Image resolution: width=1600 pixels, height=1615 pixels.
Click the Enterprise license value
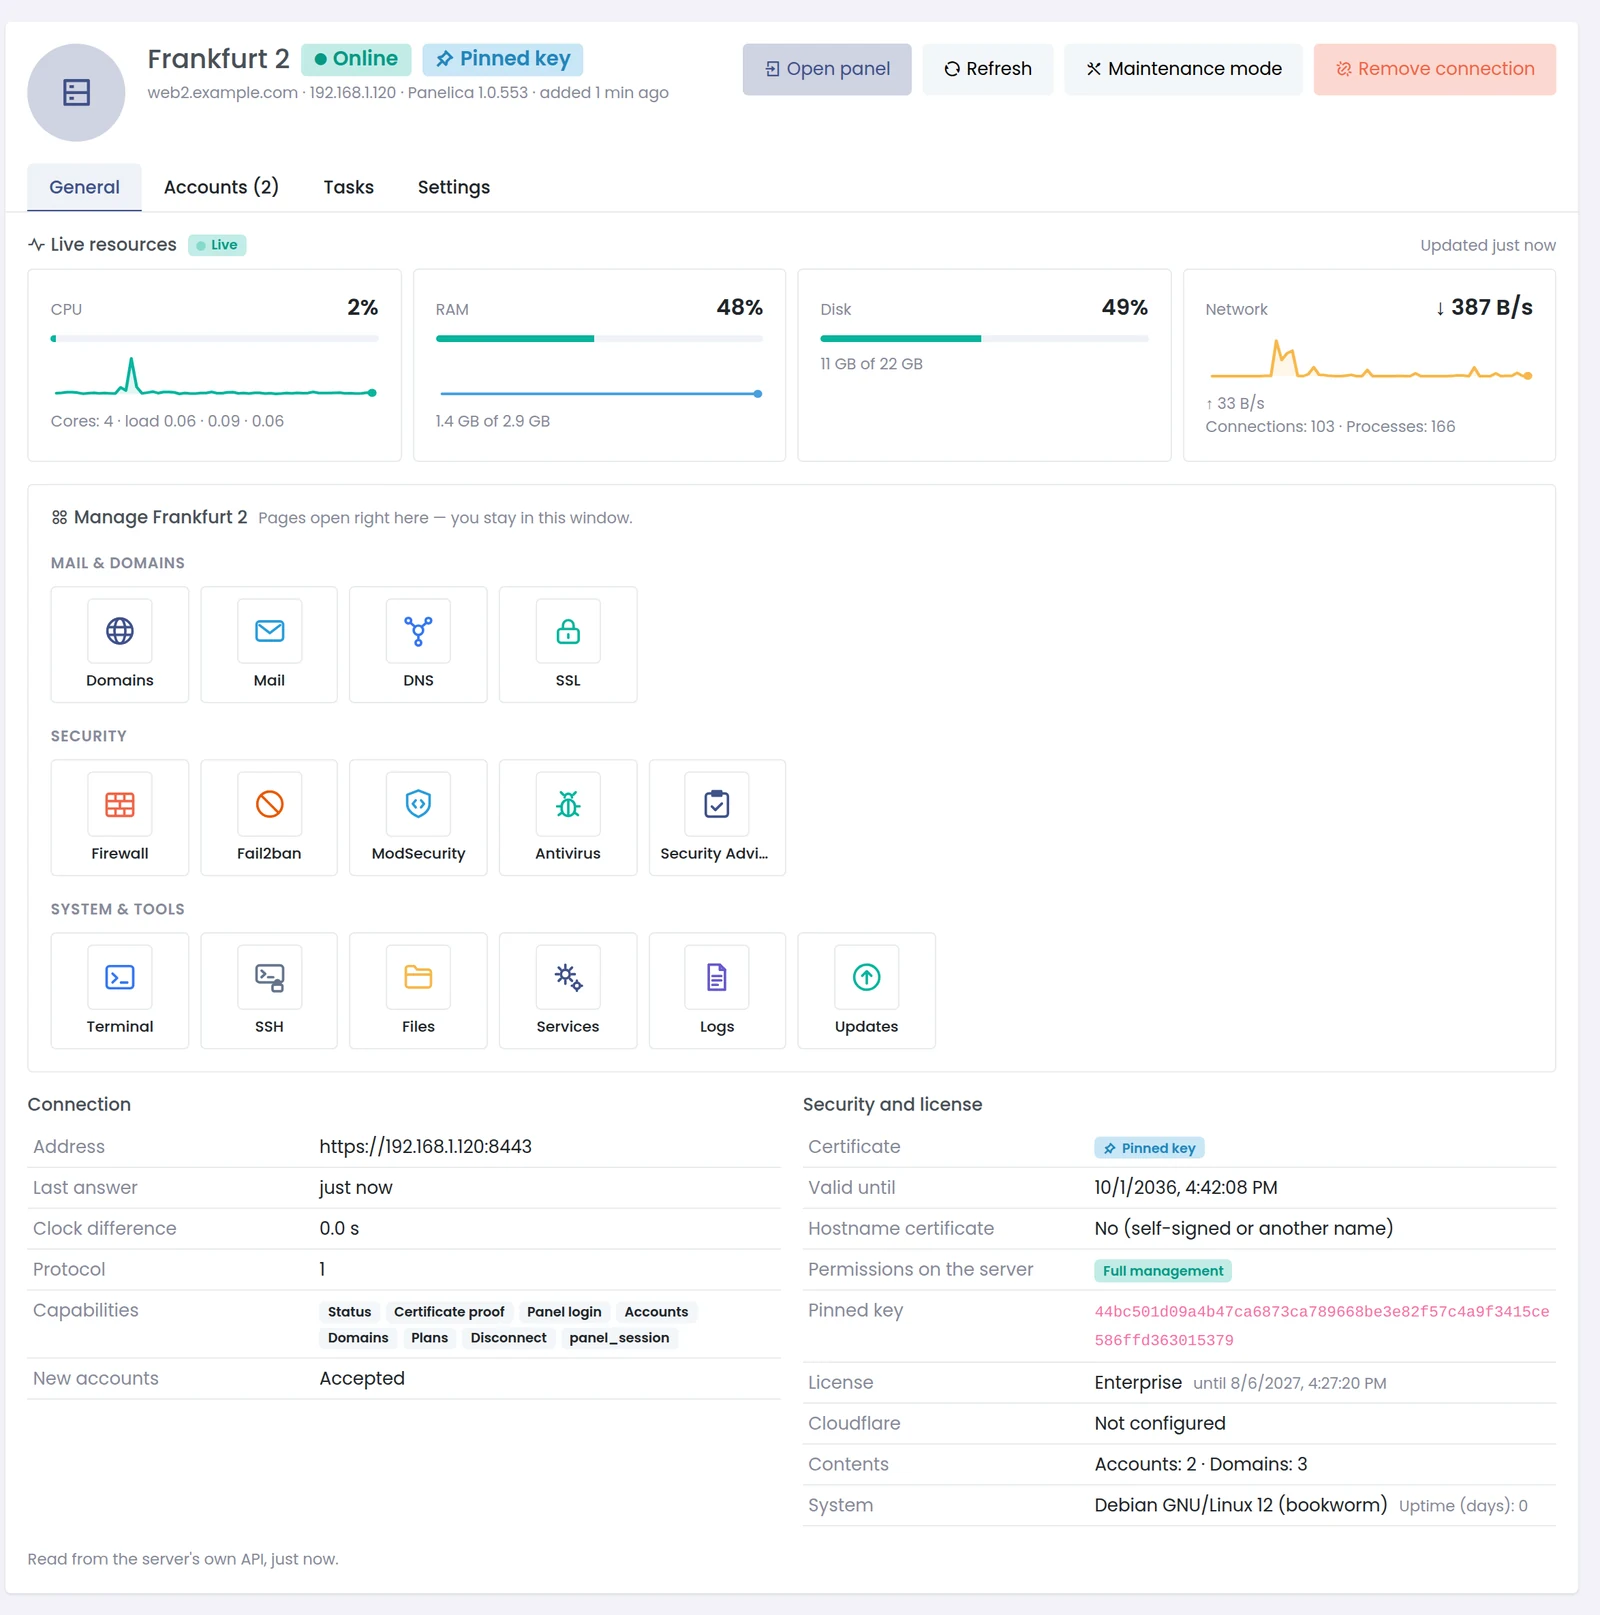pos(1138,1382)
